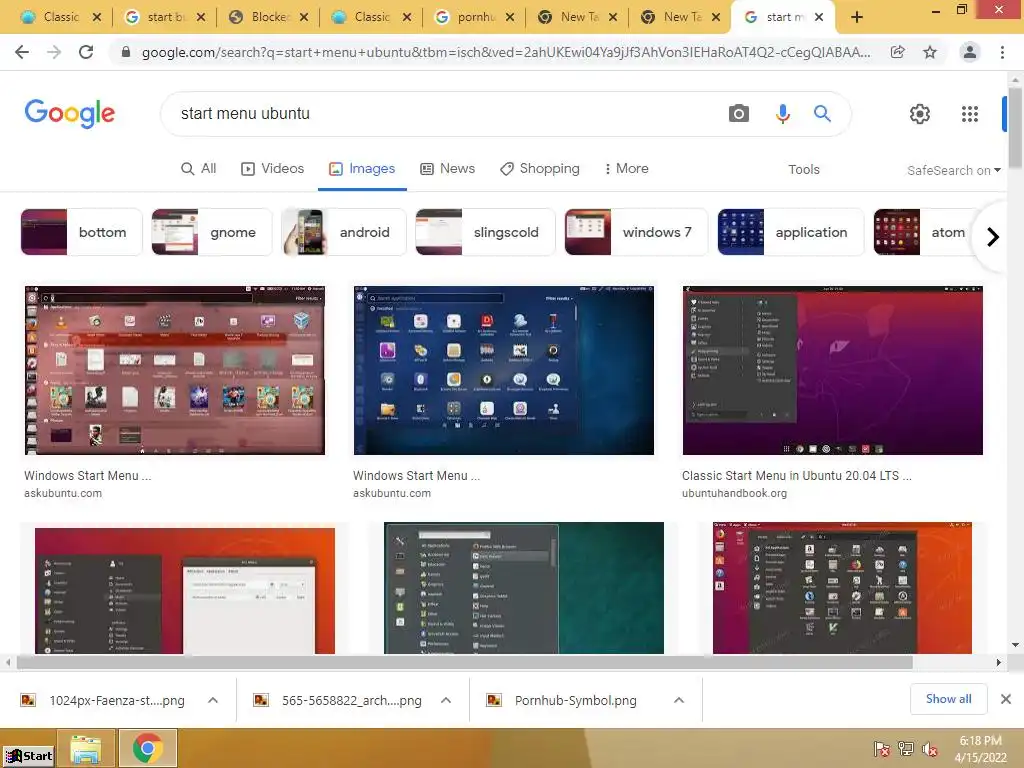This screenshot has height=768, width=1024.
Task: Bookmark this page with the star icon
Action: pos(930,52)
